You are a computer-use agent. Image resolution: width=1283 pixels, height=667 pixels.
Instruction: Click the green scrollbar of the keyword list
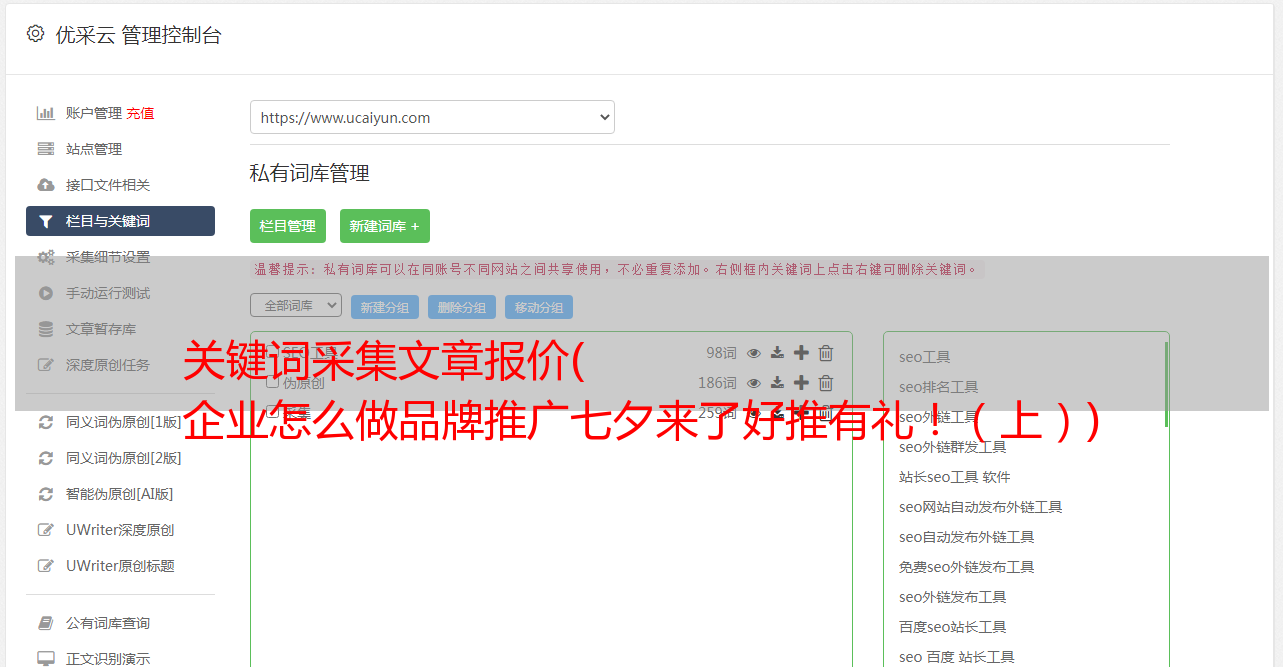click(1166, 384)
